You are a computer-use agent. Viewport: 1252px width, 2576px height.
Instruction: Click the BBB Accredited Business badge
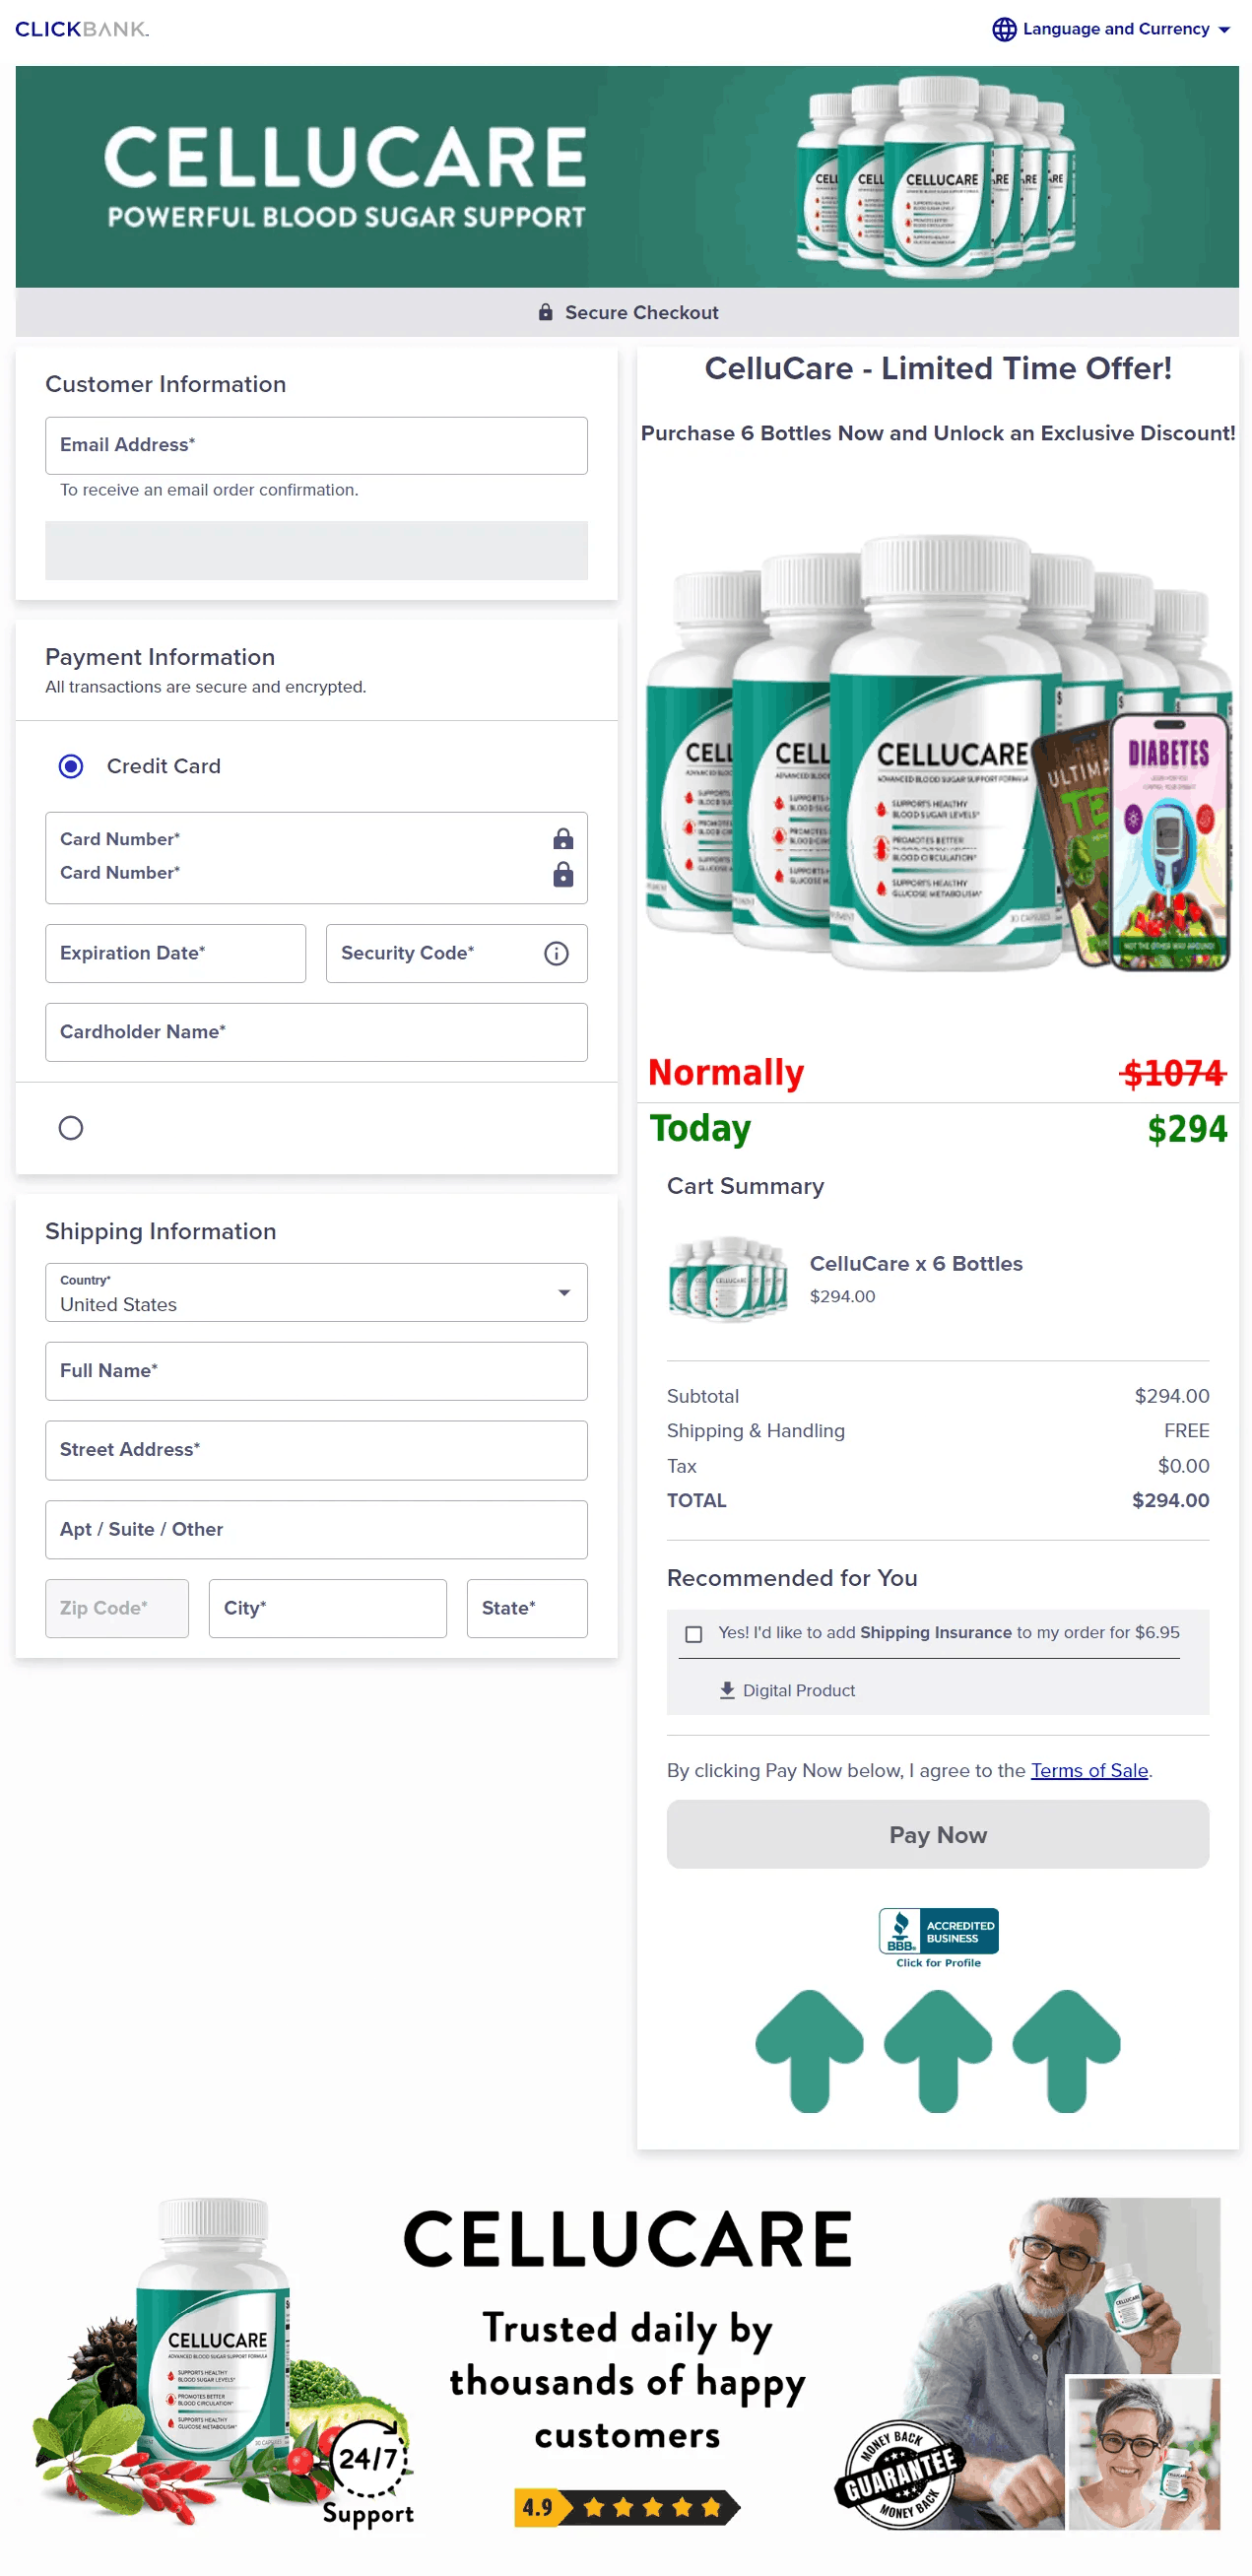(x=937, y=1930)
